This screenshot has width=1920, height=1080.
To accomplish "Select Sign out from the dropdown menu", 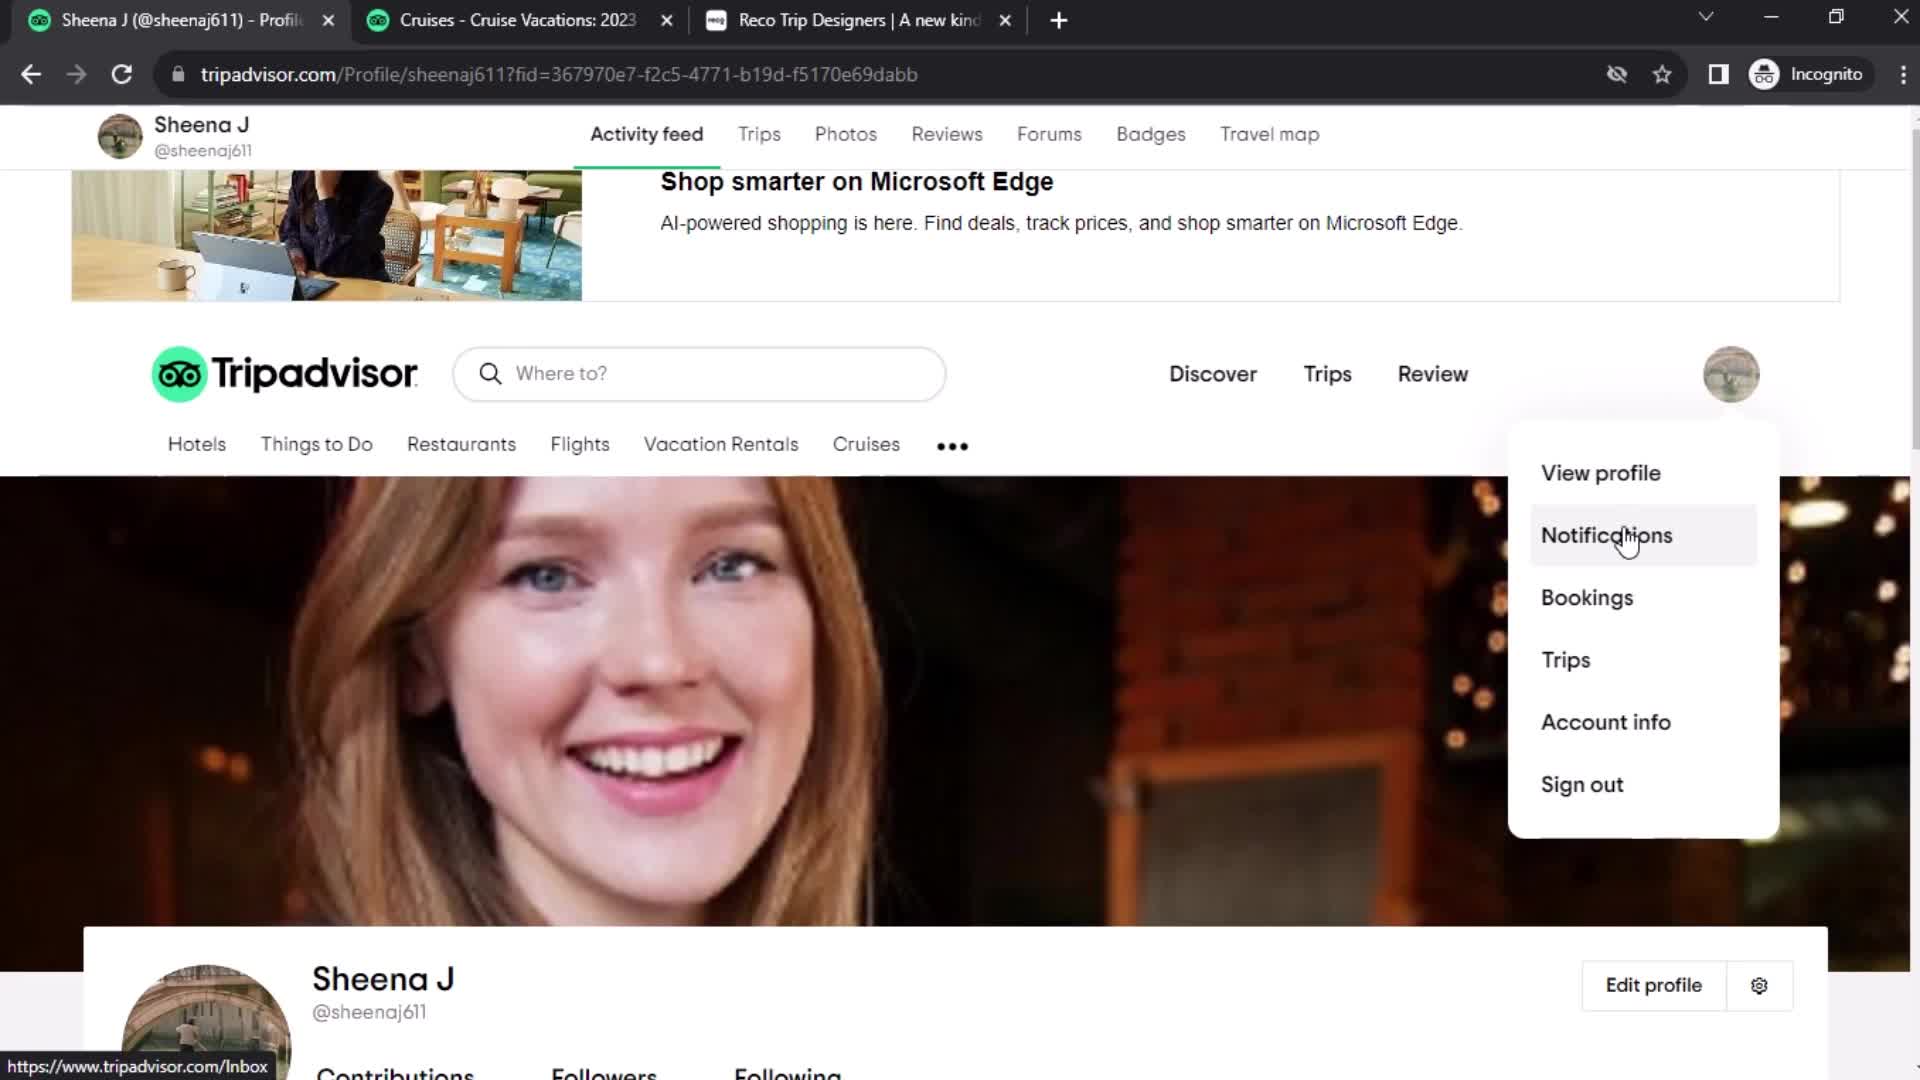I will click(x=1581, y=783).
